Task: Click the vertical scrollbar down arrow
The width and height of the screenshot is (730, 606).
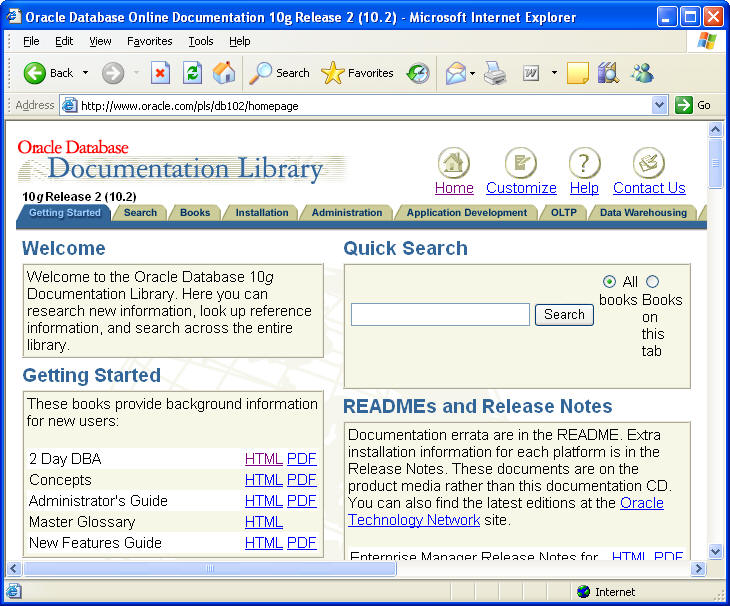Action: pyautogui.click(x=715, y=552)
